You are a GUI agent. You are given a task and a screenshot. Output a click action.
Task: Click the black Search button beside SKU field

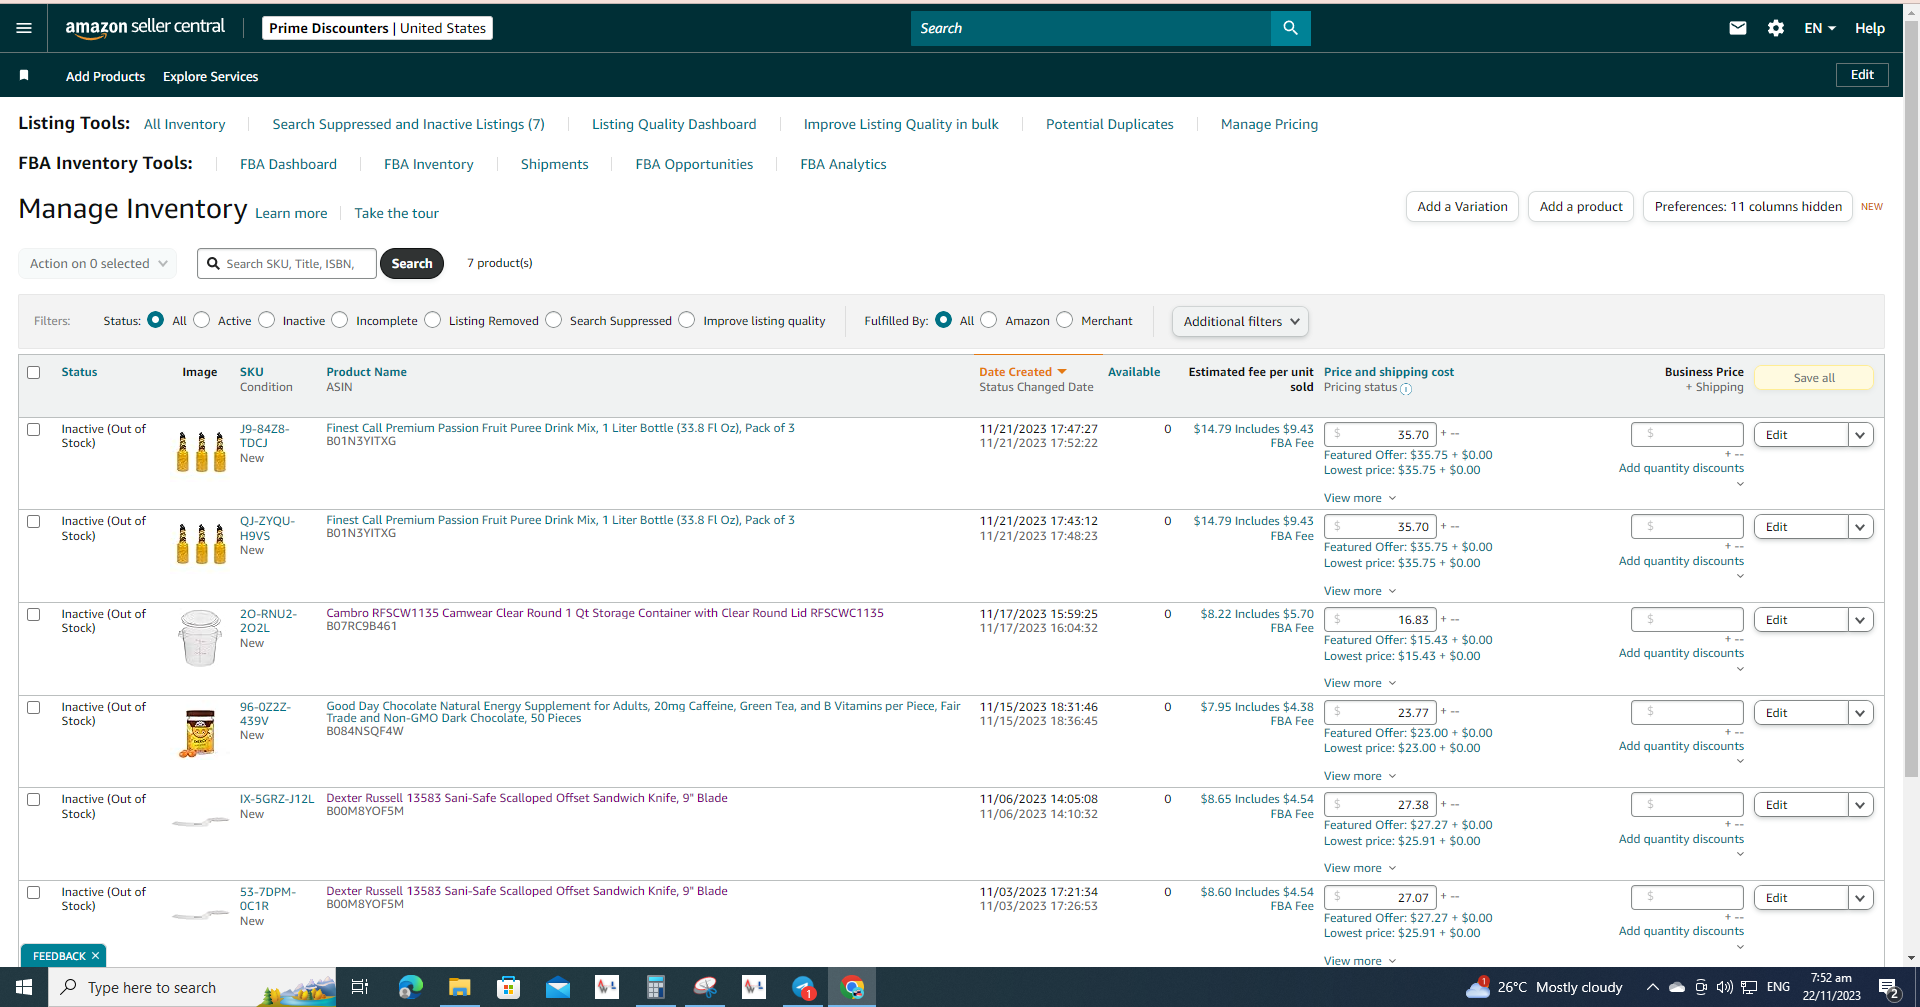pyautogui.click(x=412, y=263)
